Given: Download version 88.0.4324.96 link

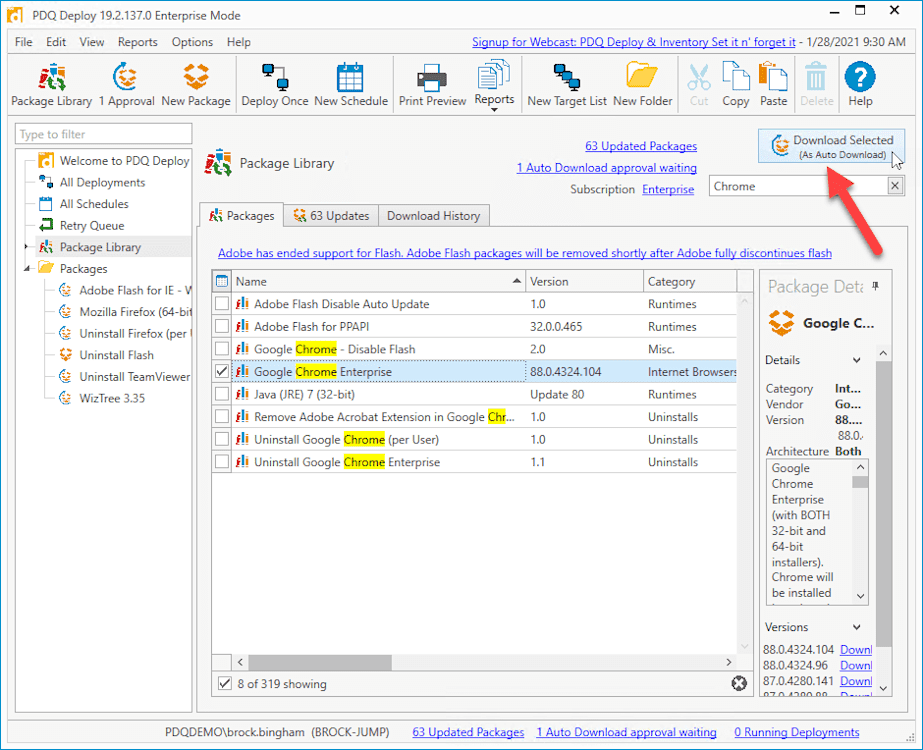Looking at the screenshot, I should [x=856, y=665].
